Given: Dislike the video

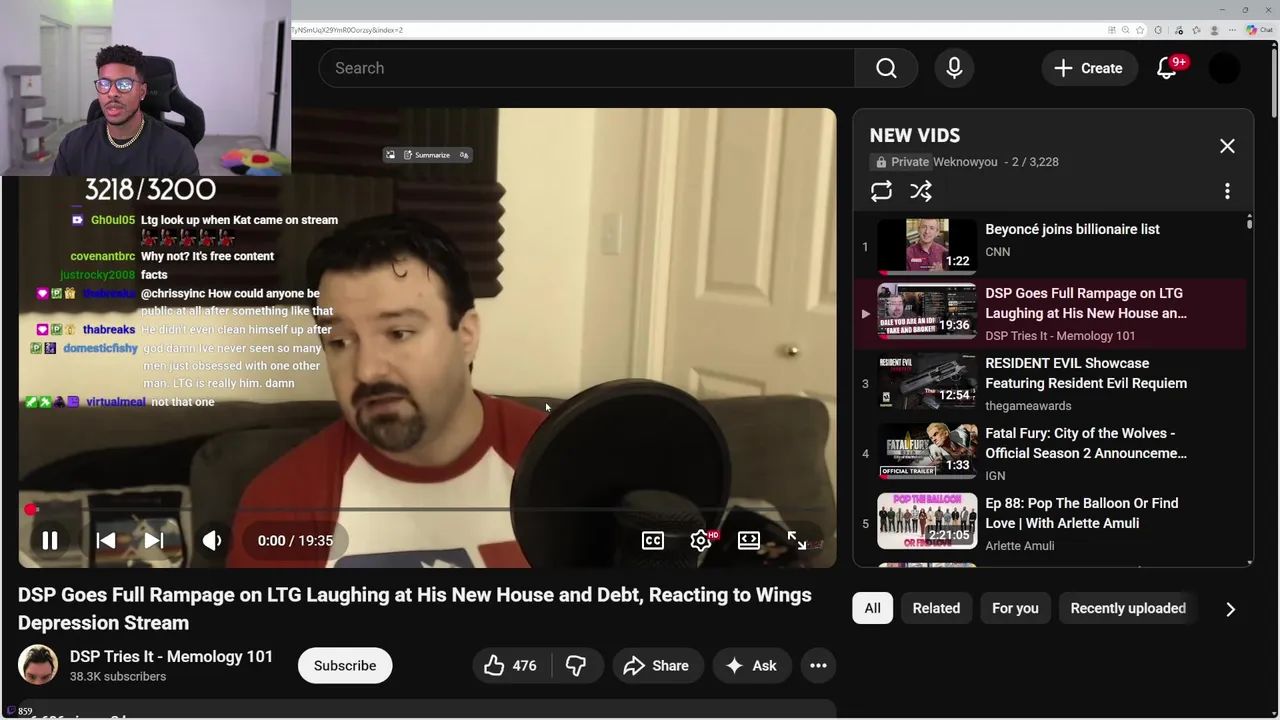Looking at the screenshot, I should click(x=576, y=666).
